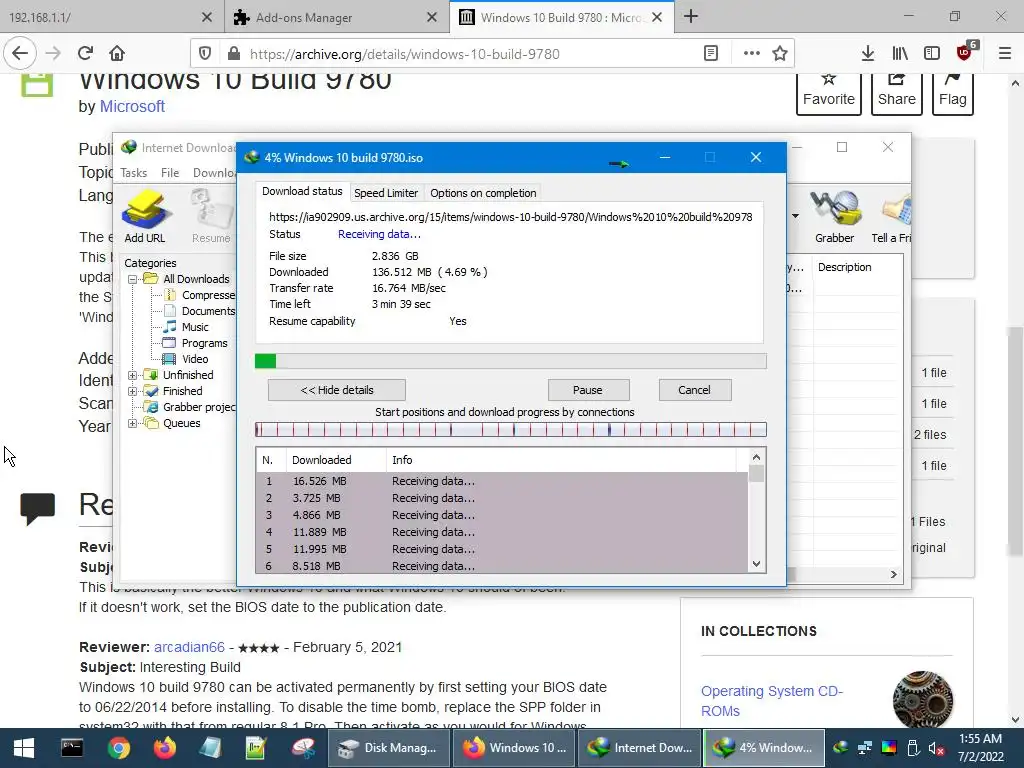The width and height of the screenshot is (1024, 768).
Task: Select the Download status tab
Action: click(x=302, y=191)
